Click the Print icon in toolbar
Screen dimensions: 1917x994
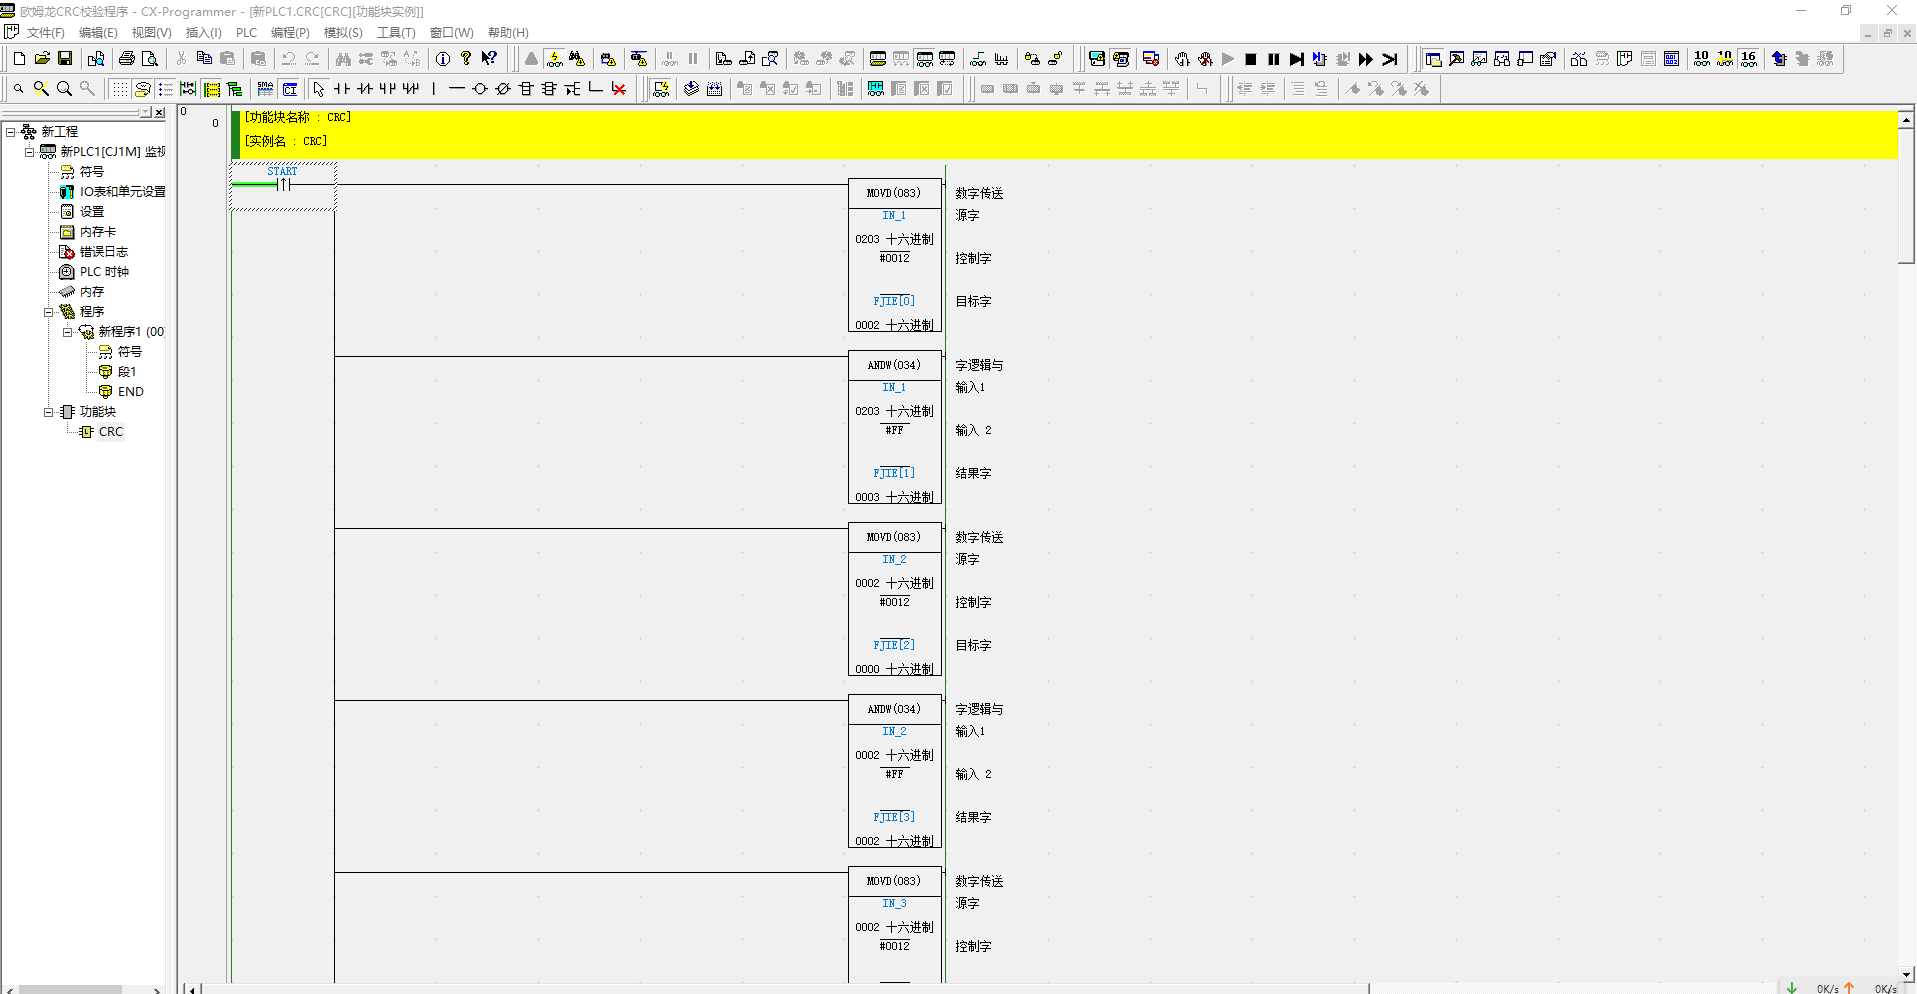pyautogui.click(x=127, y=59)
